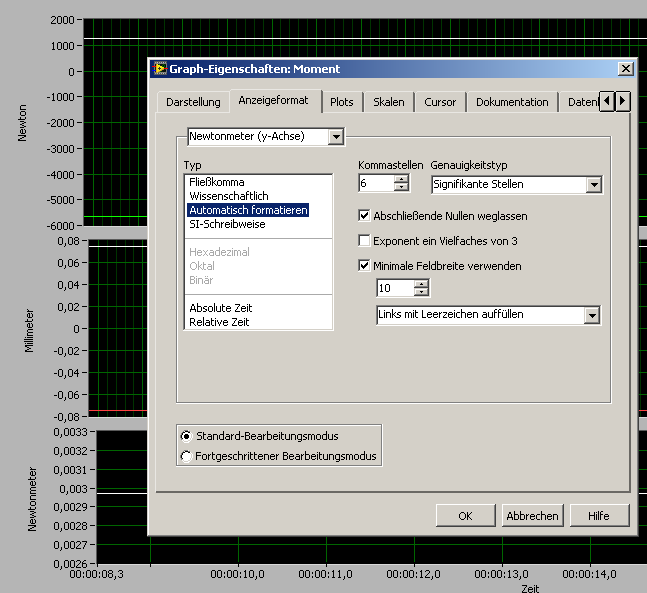Toggle Abschließende Nullen weglassen checkbox
This screenshot has width=647, height=593.
point(365,215)
